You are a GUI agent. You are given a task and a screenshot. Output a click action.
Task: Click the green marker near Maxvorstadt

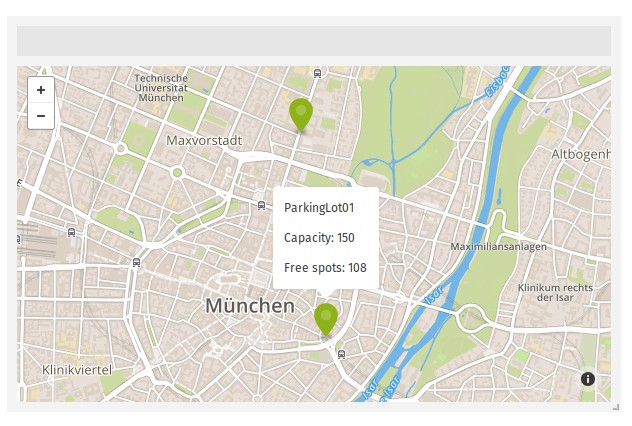300,114
